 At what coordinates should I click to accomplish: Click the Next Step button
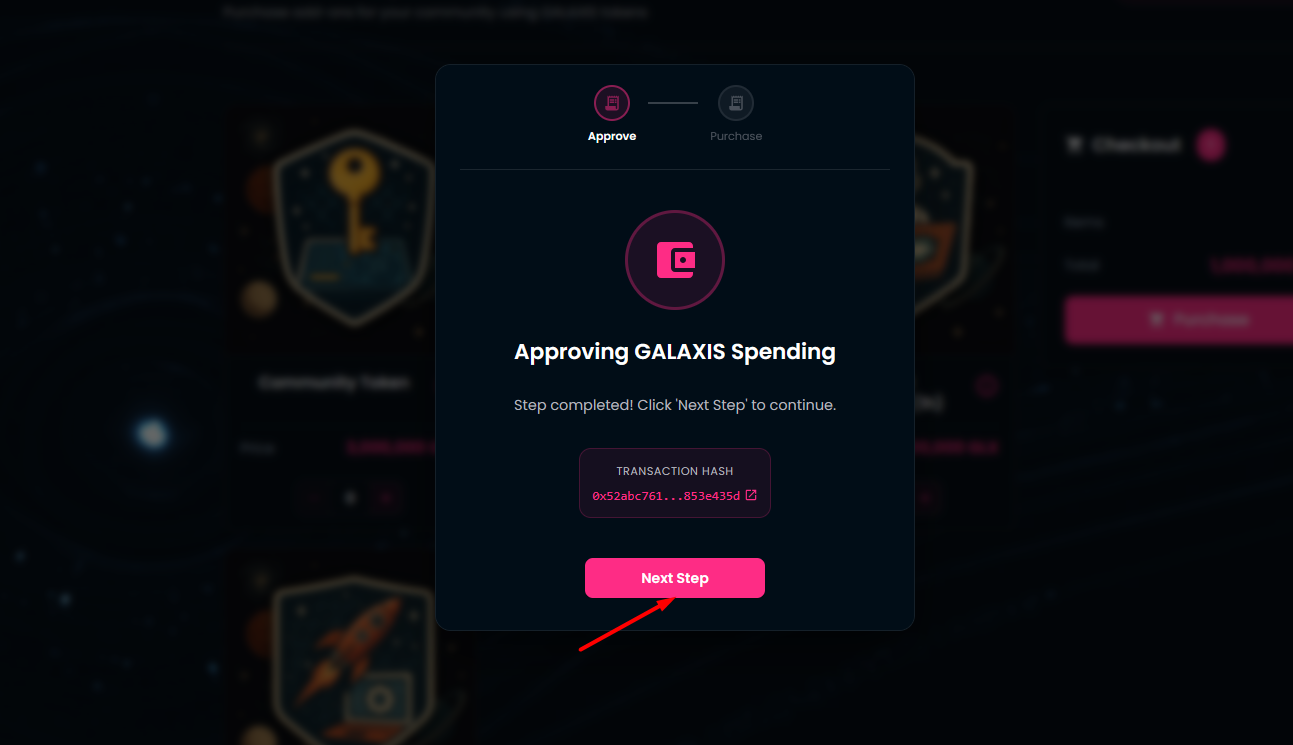tap(675, 578)
